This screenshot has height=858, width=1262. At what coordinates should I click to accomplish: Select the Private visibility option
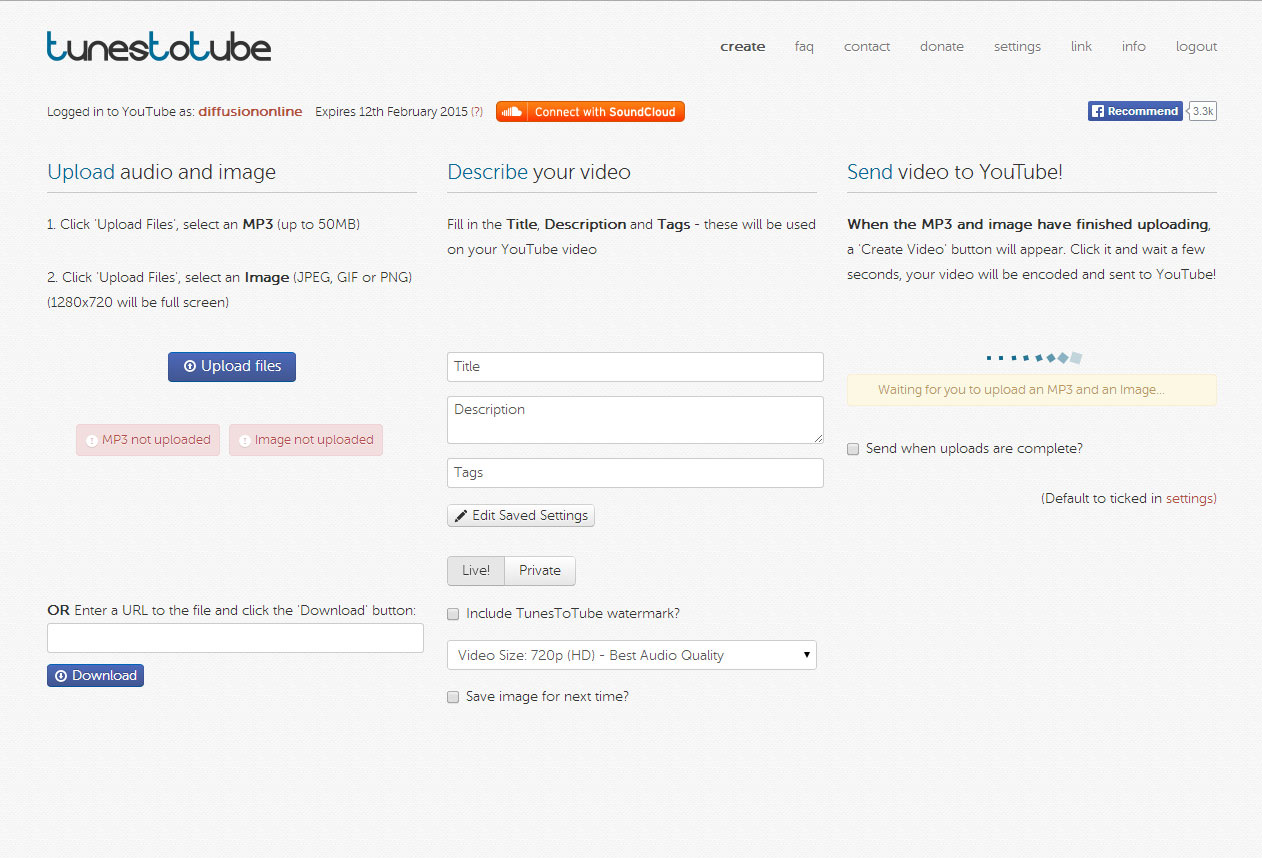[540, 571]
